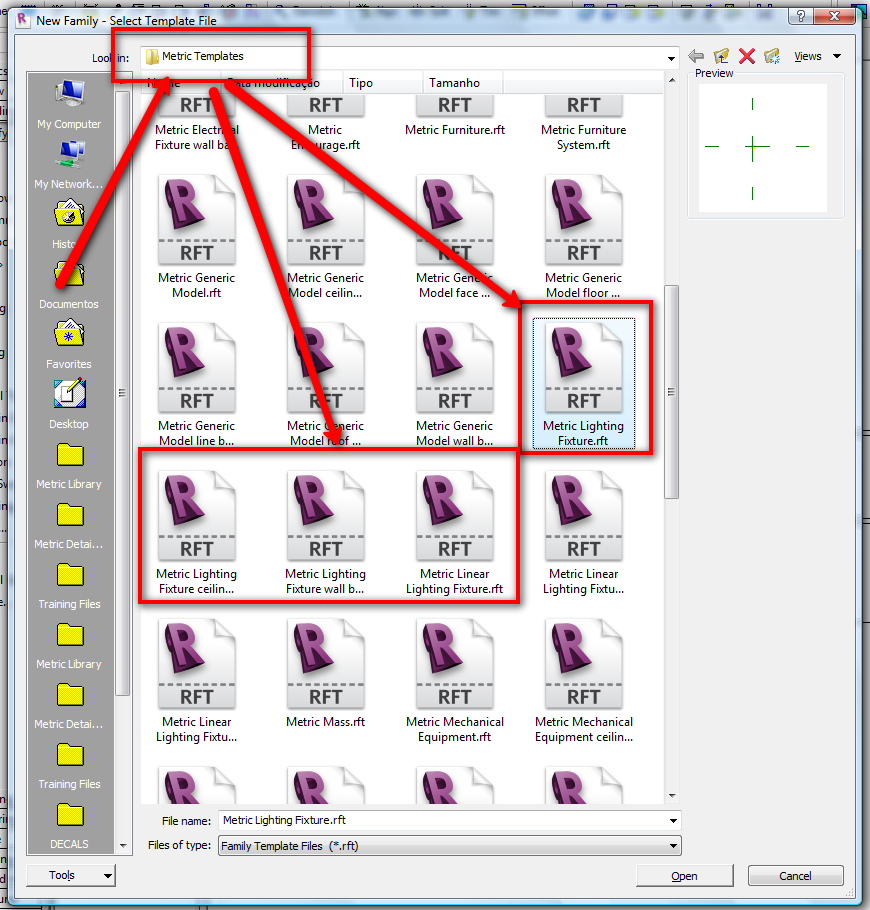Select Metric Electrical Fixture wall based file
This screenshot has width=870, height=910.
pyautogui.click(x=196, y=124)
